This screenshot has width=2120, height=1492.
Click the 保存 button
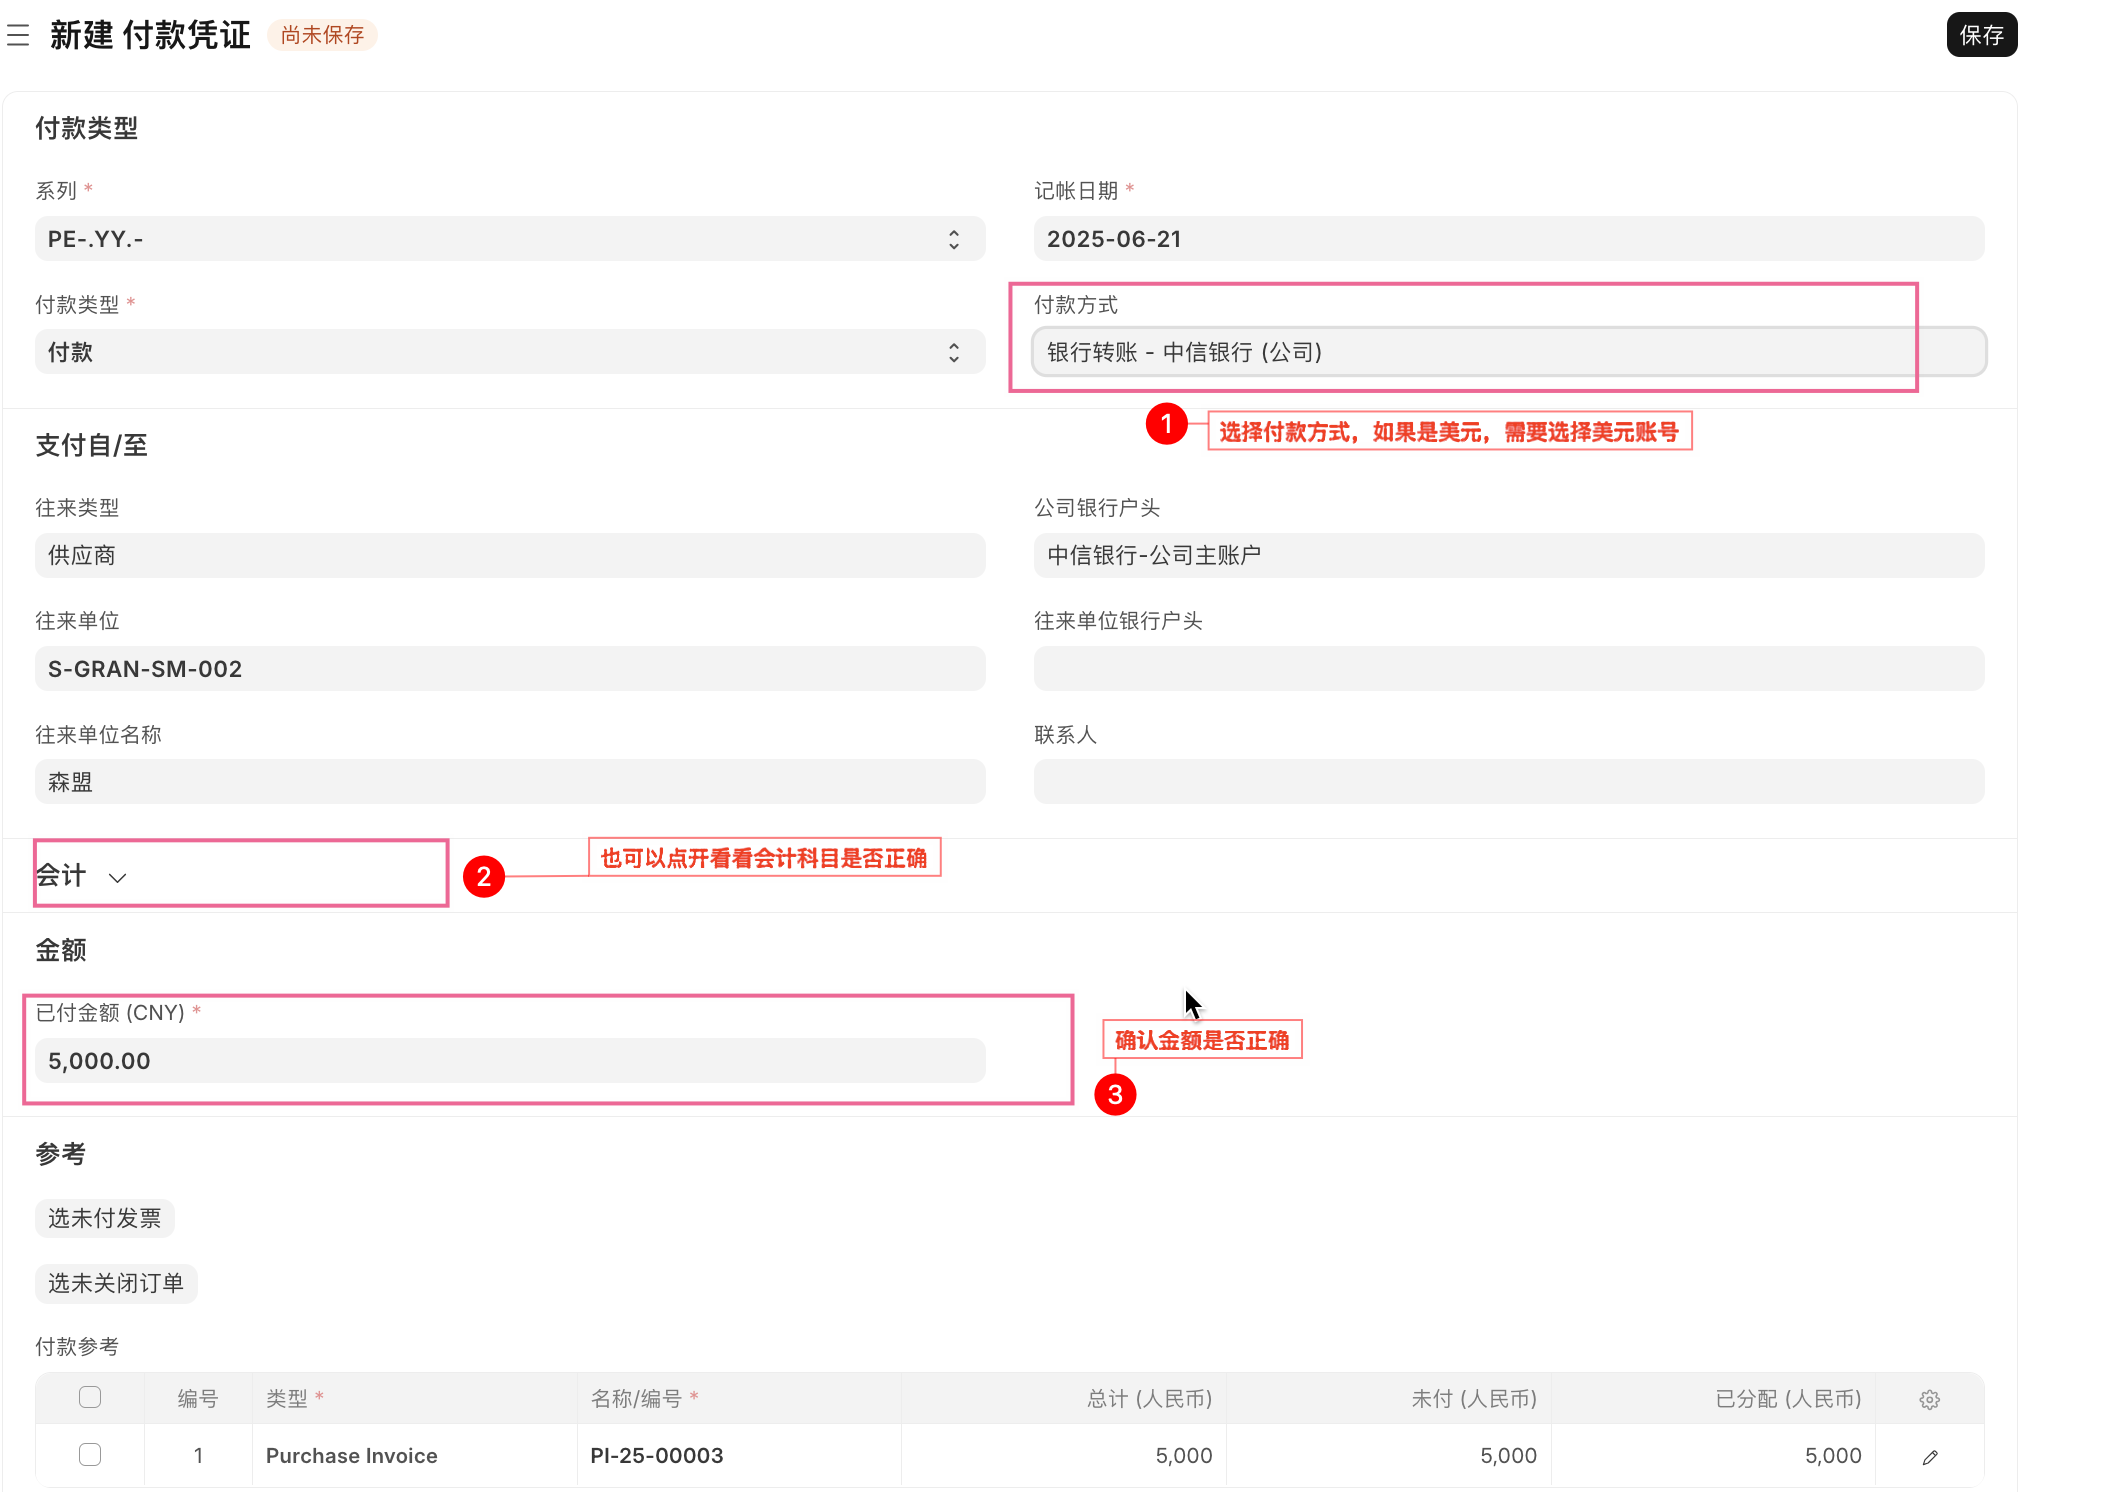(1980, 36)
